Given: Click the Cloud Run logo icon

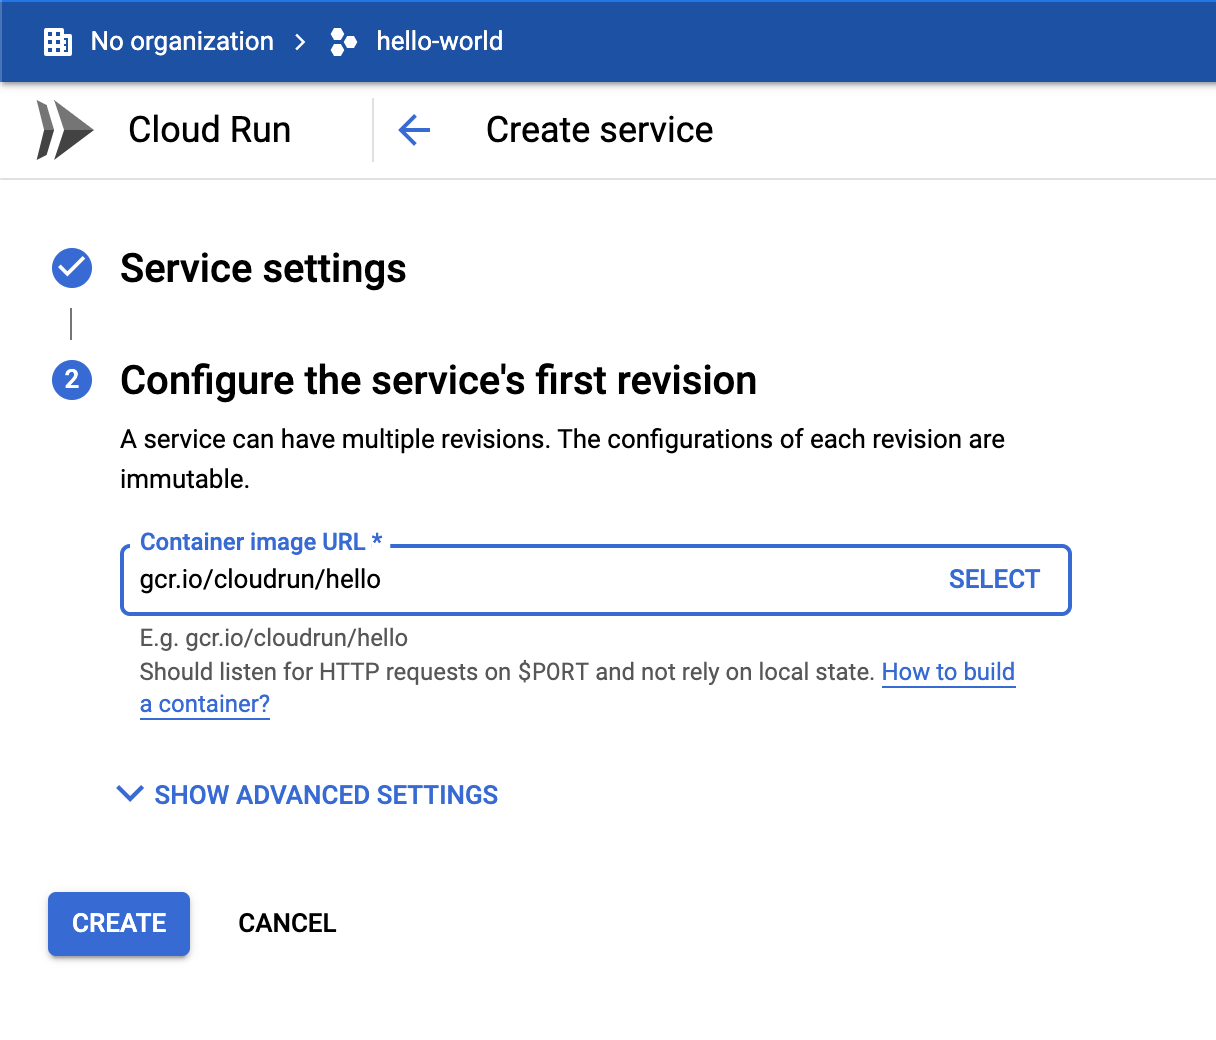Looking at the screenshot, I should tap(65, 130).
